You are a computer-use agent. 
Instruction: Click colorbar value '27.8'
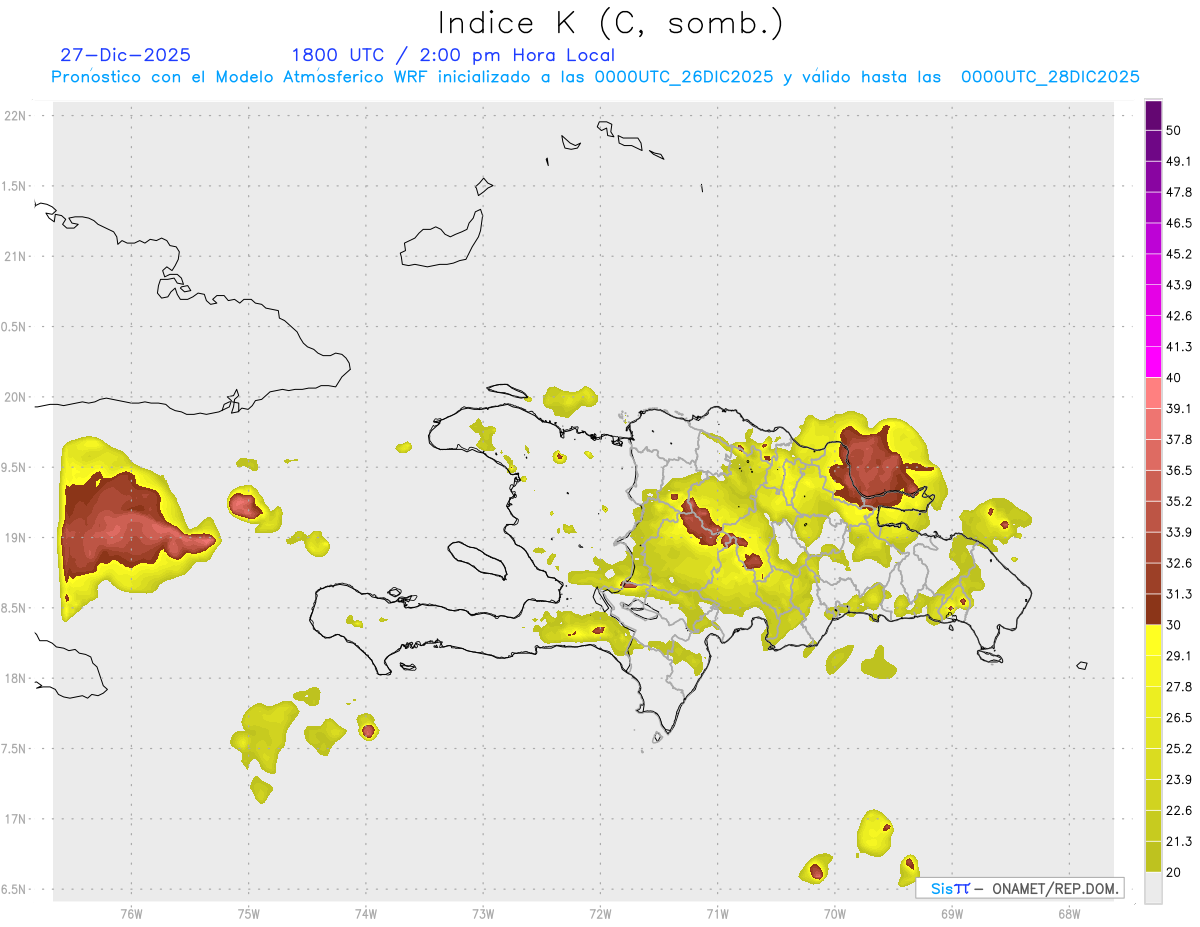[1179, 687]
